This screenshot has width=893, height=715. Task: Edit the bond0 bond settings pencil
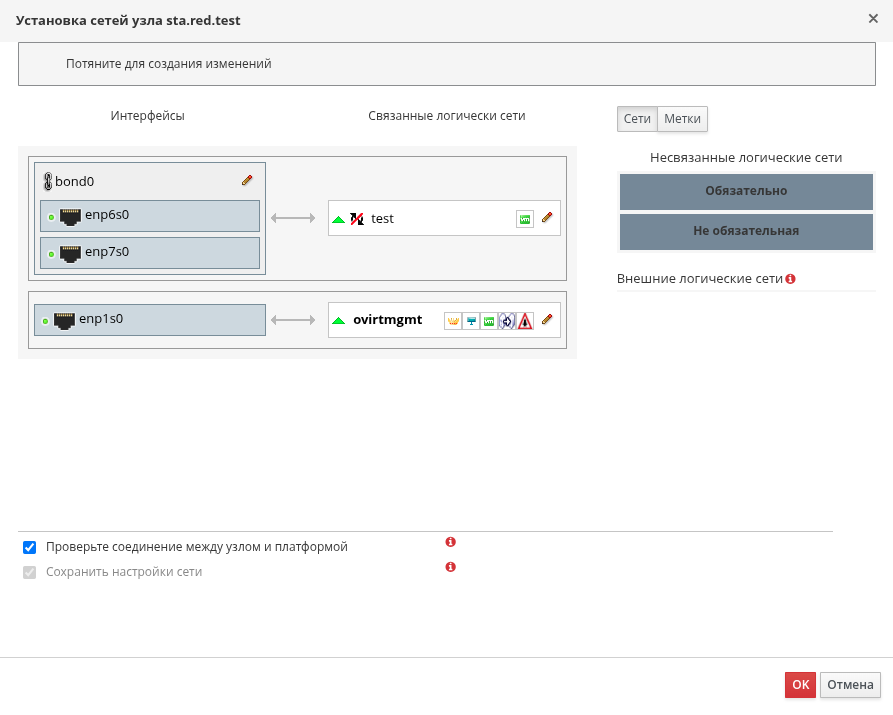coord(247,181)
